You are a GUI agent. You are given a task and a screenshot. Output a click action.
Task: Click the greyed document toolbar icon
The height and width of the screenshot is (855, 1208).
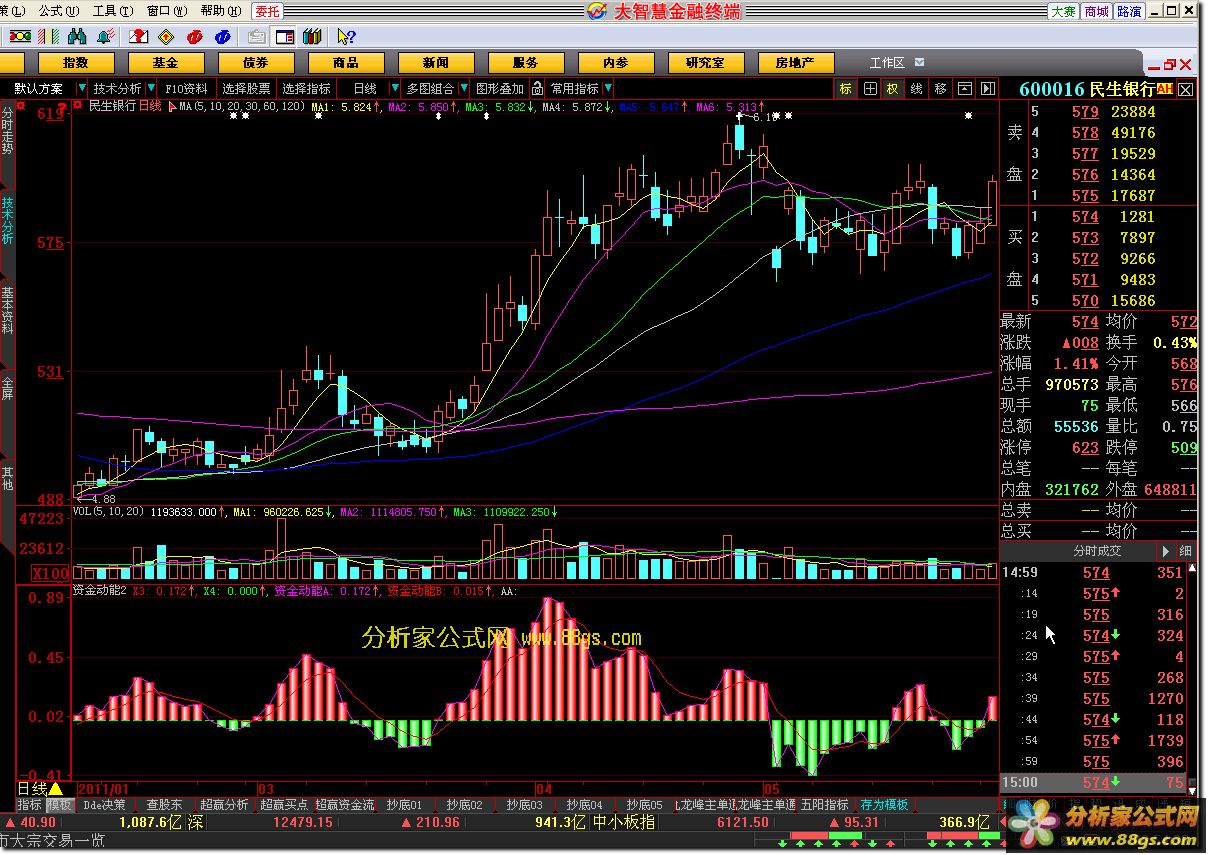(x=257, y=37)
